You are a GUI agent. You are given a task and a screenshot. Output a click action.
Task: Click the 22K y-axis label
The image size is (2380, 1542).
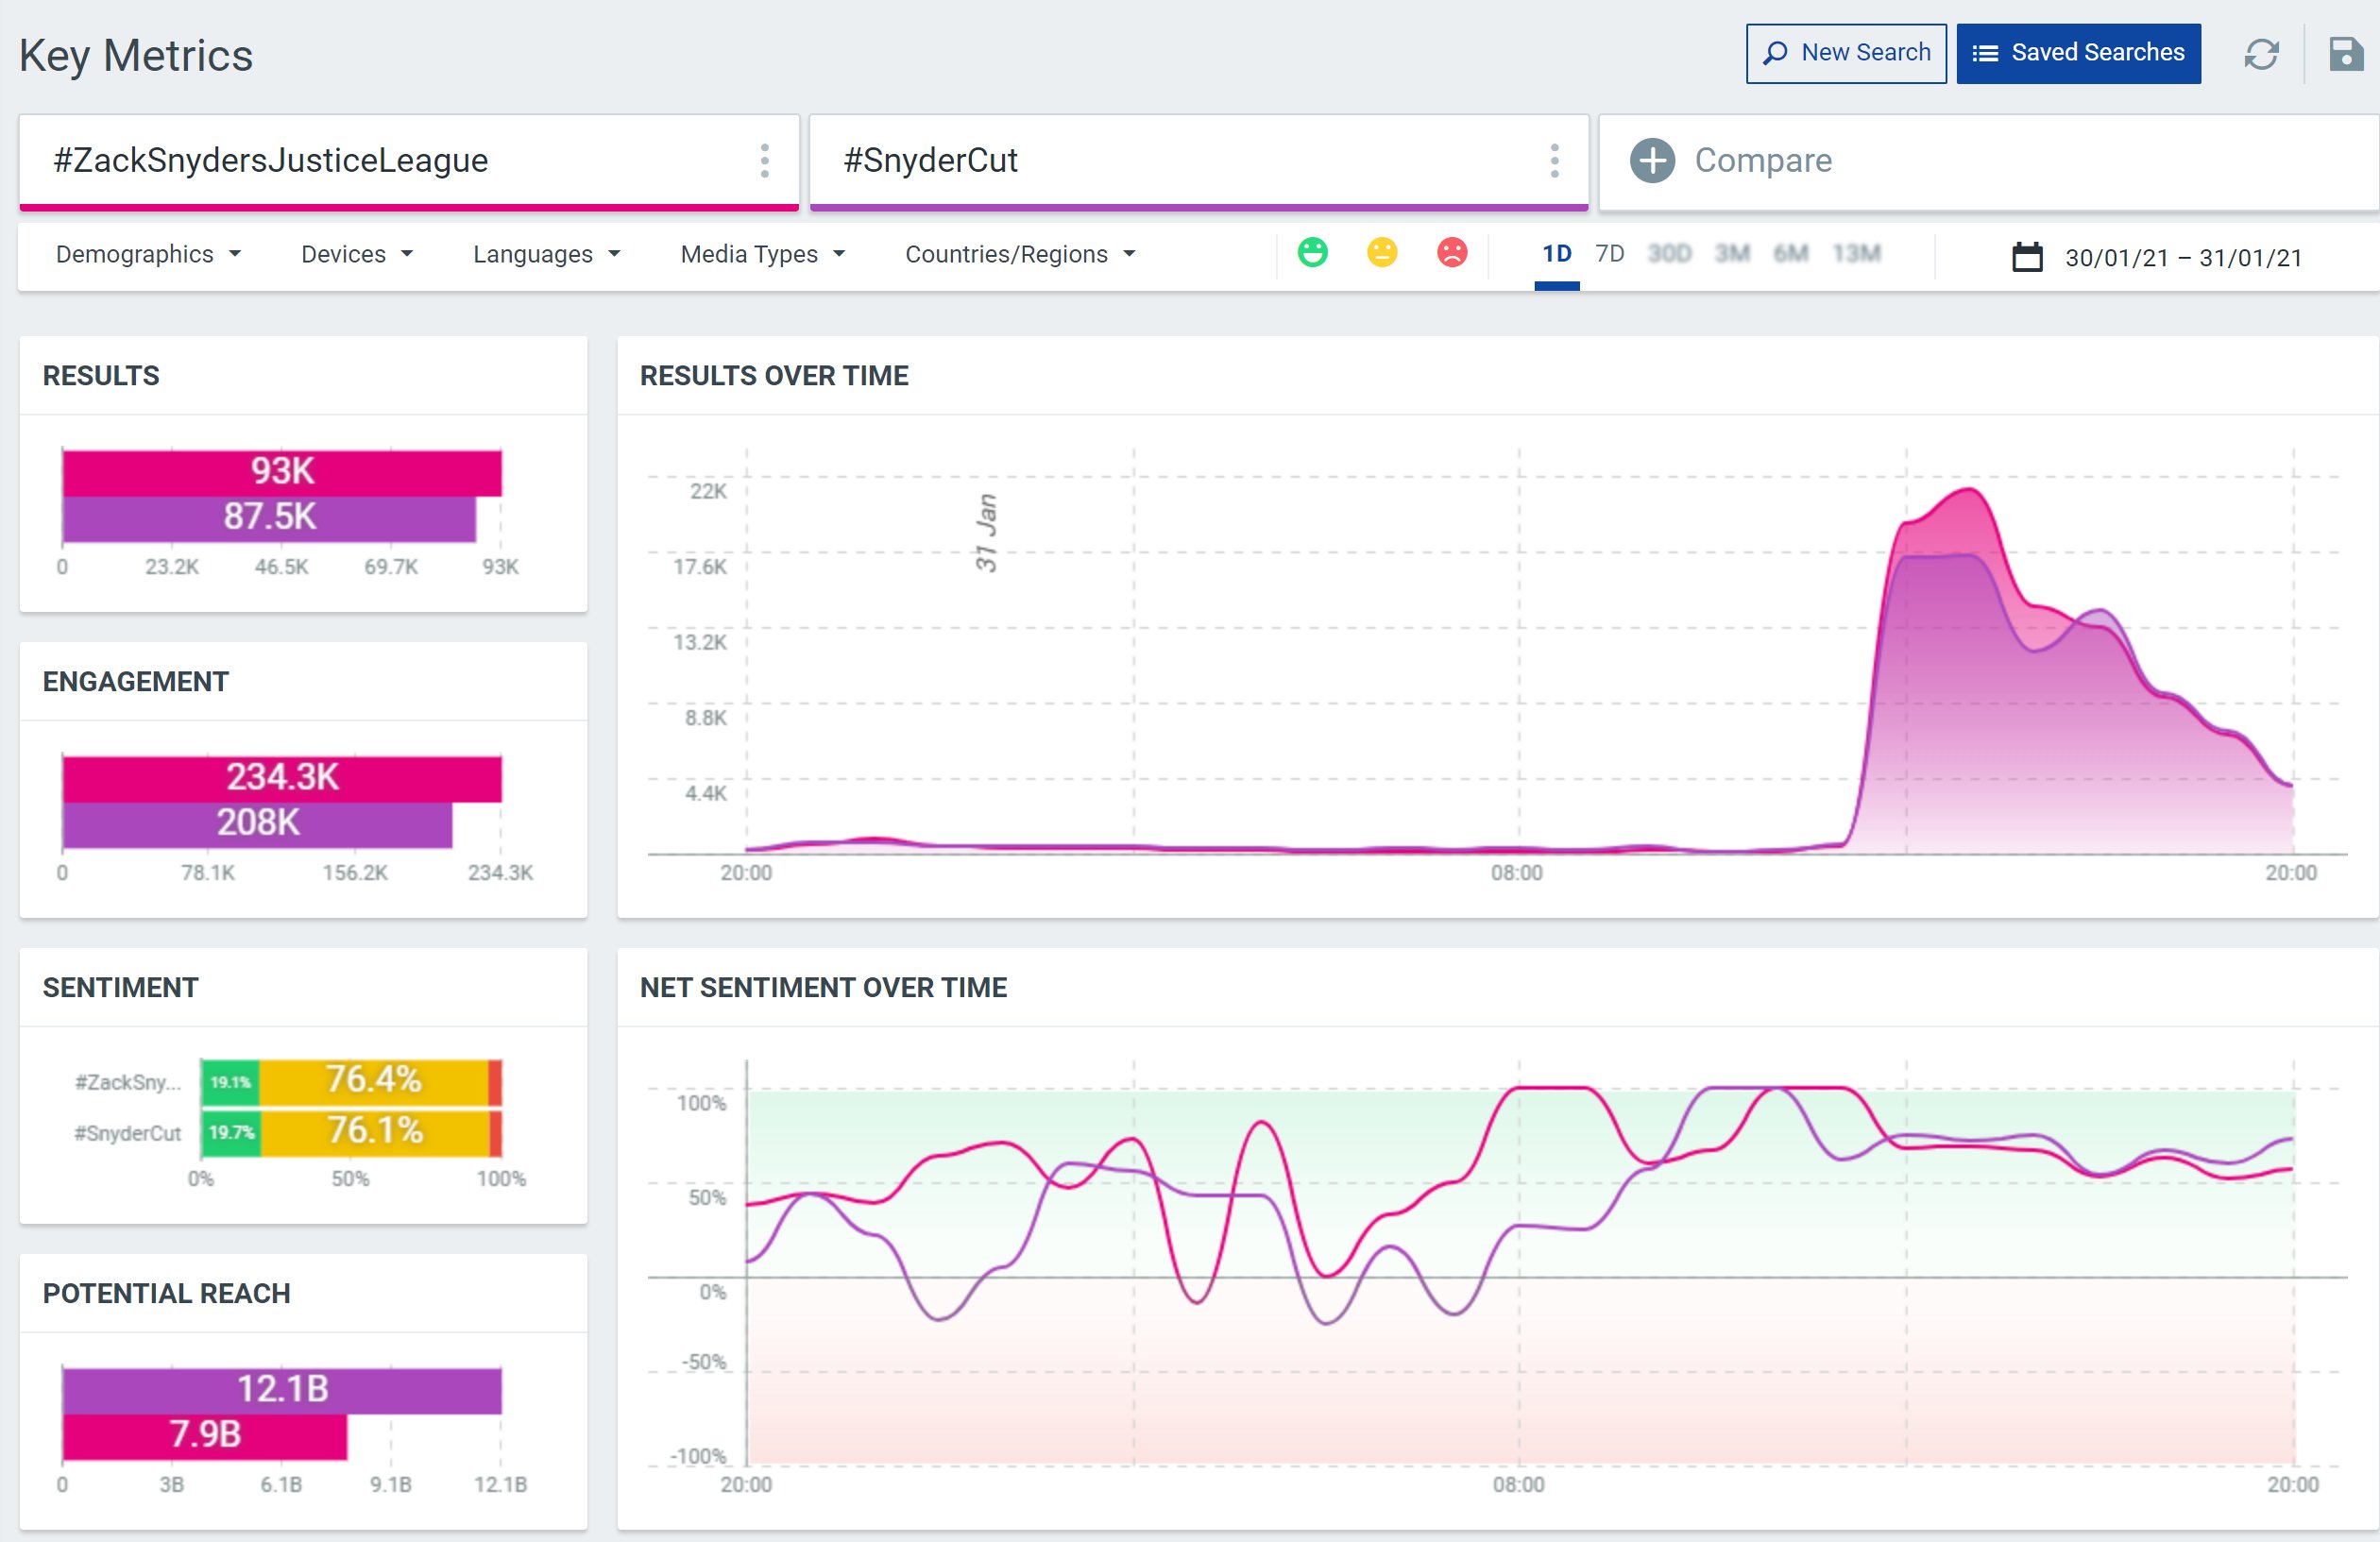coord(708,491)
